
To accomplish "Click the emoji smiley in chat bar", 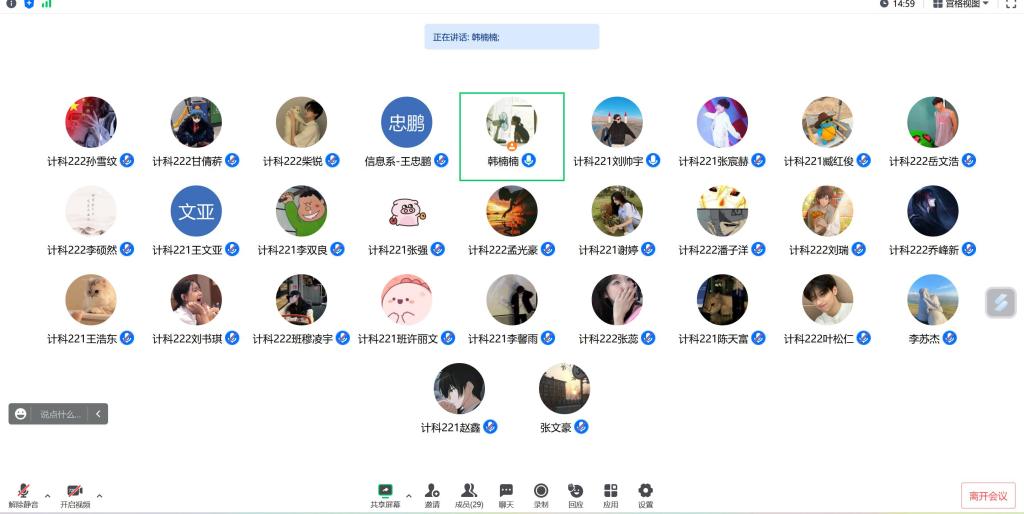I will pyautogui.click(x=21, y=413).
